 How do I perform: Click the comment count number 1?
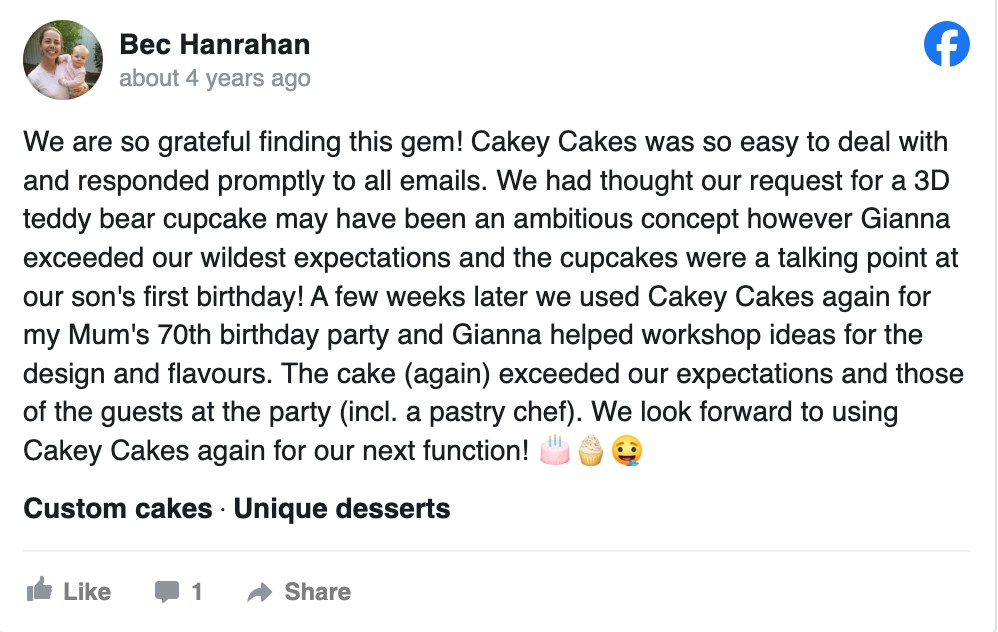click(x=197, y=592)
